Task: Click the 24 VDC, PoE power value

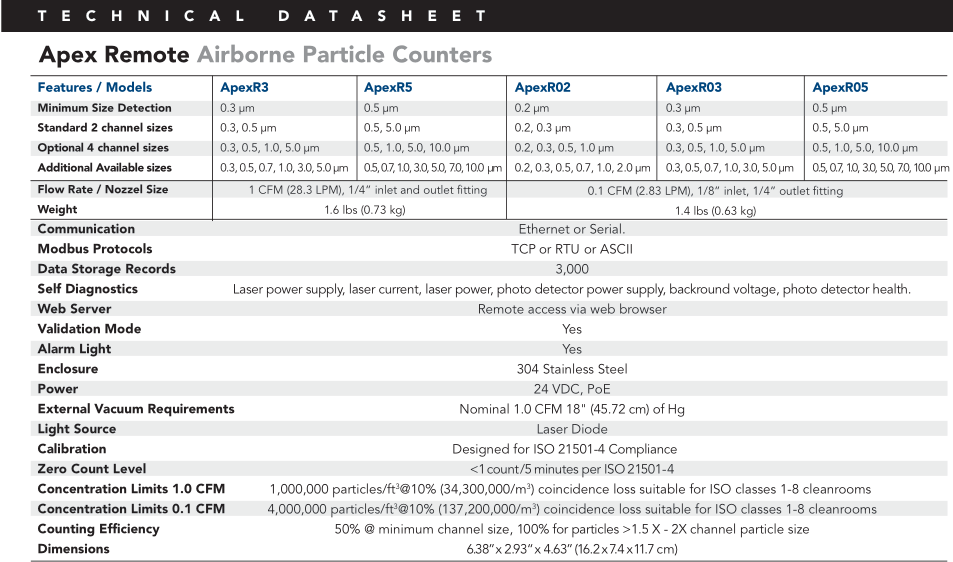Action: coord(572,389)
